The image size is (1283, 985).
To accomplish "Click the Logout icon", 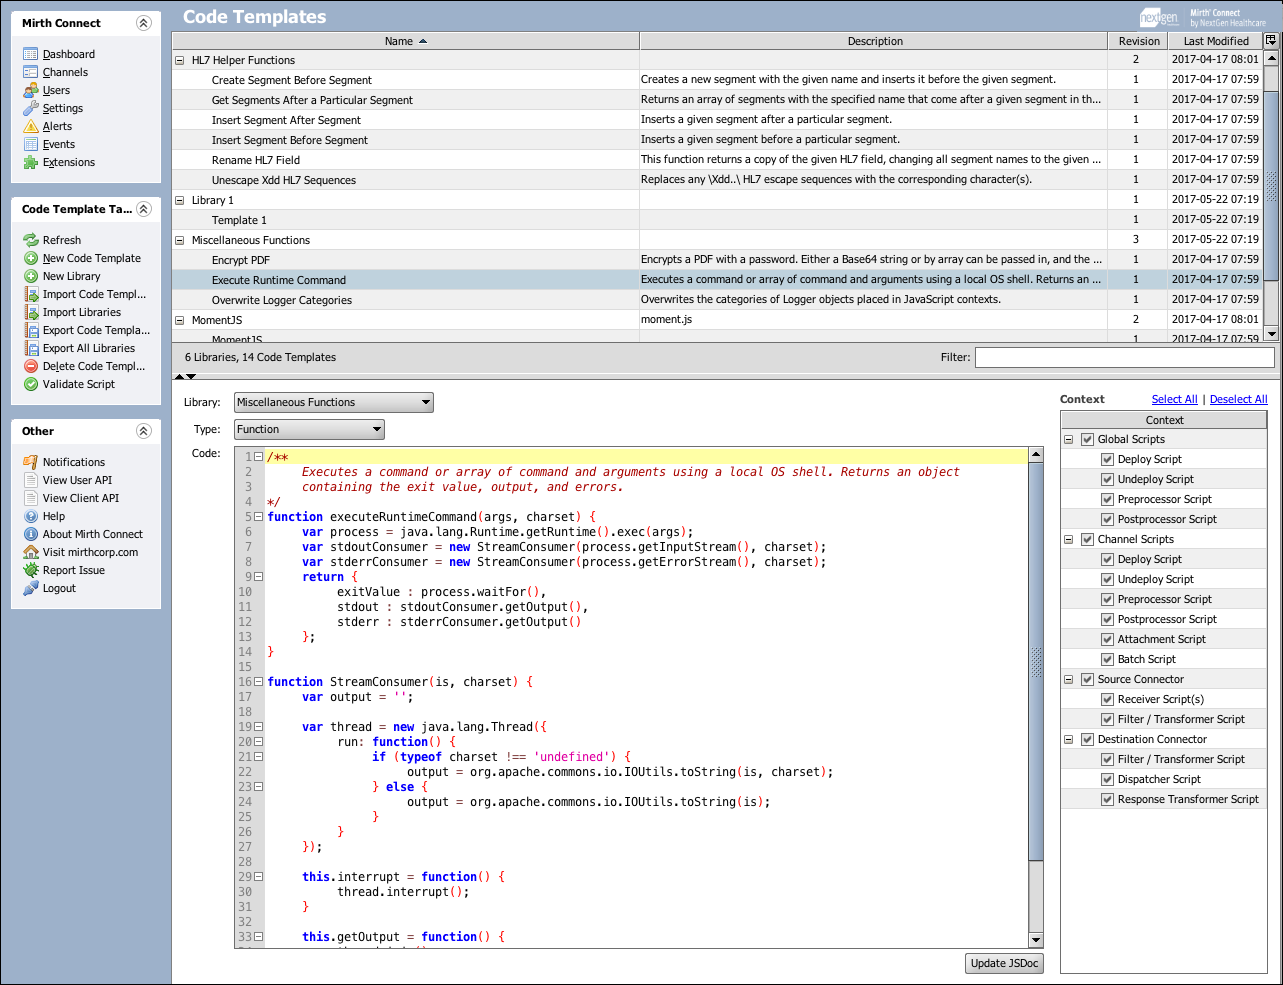I will pyautogui.click(x=31, y=588).
